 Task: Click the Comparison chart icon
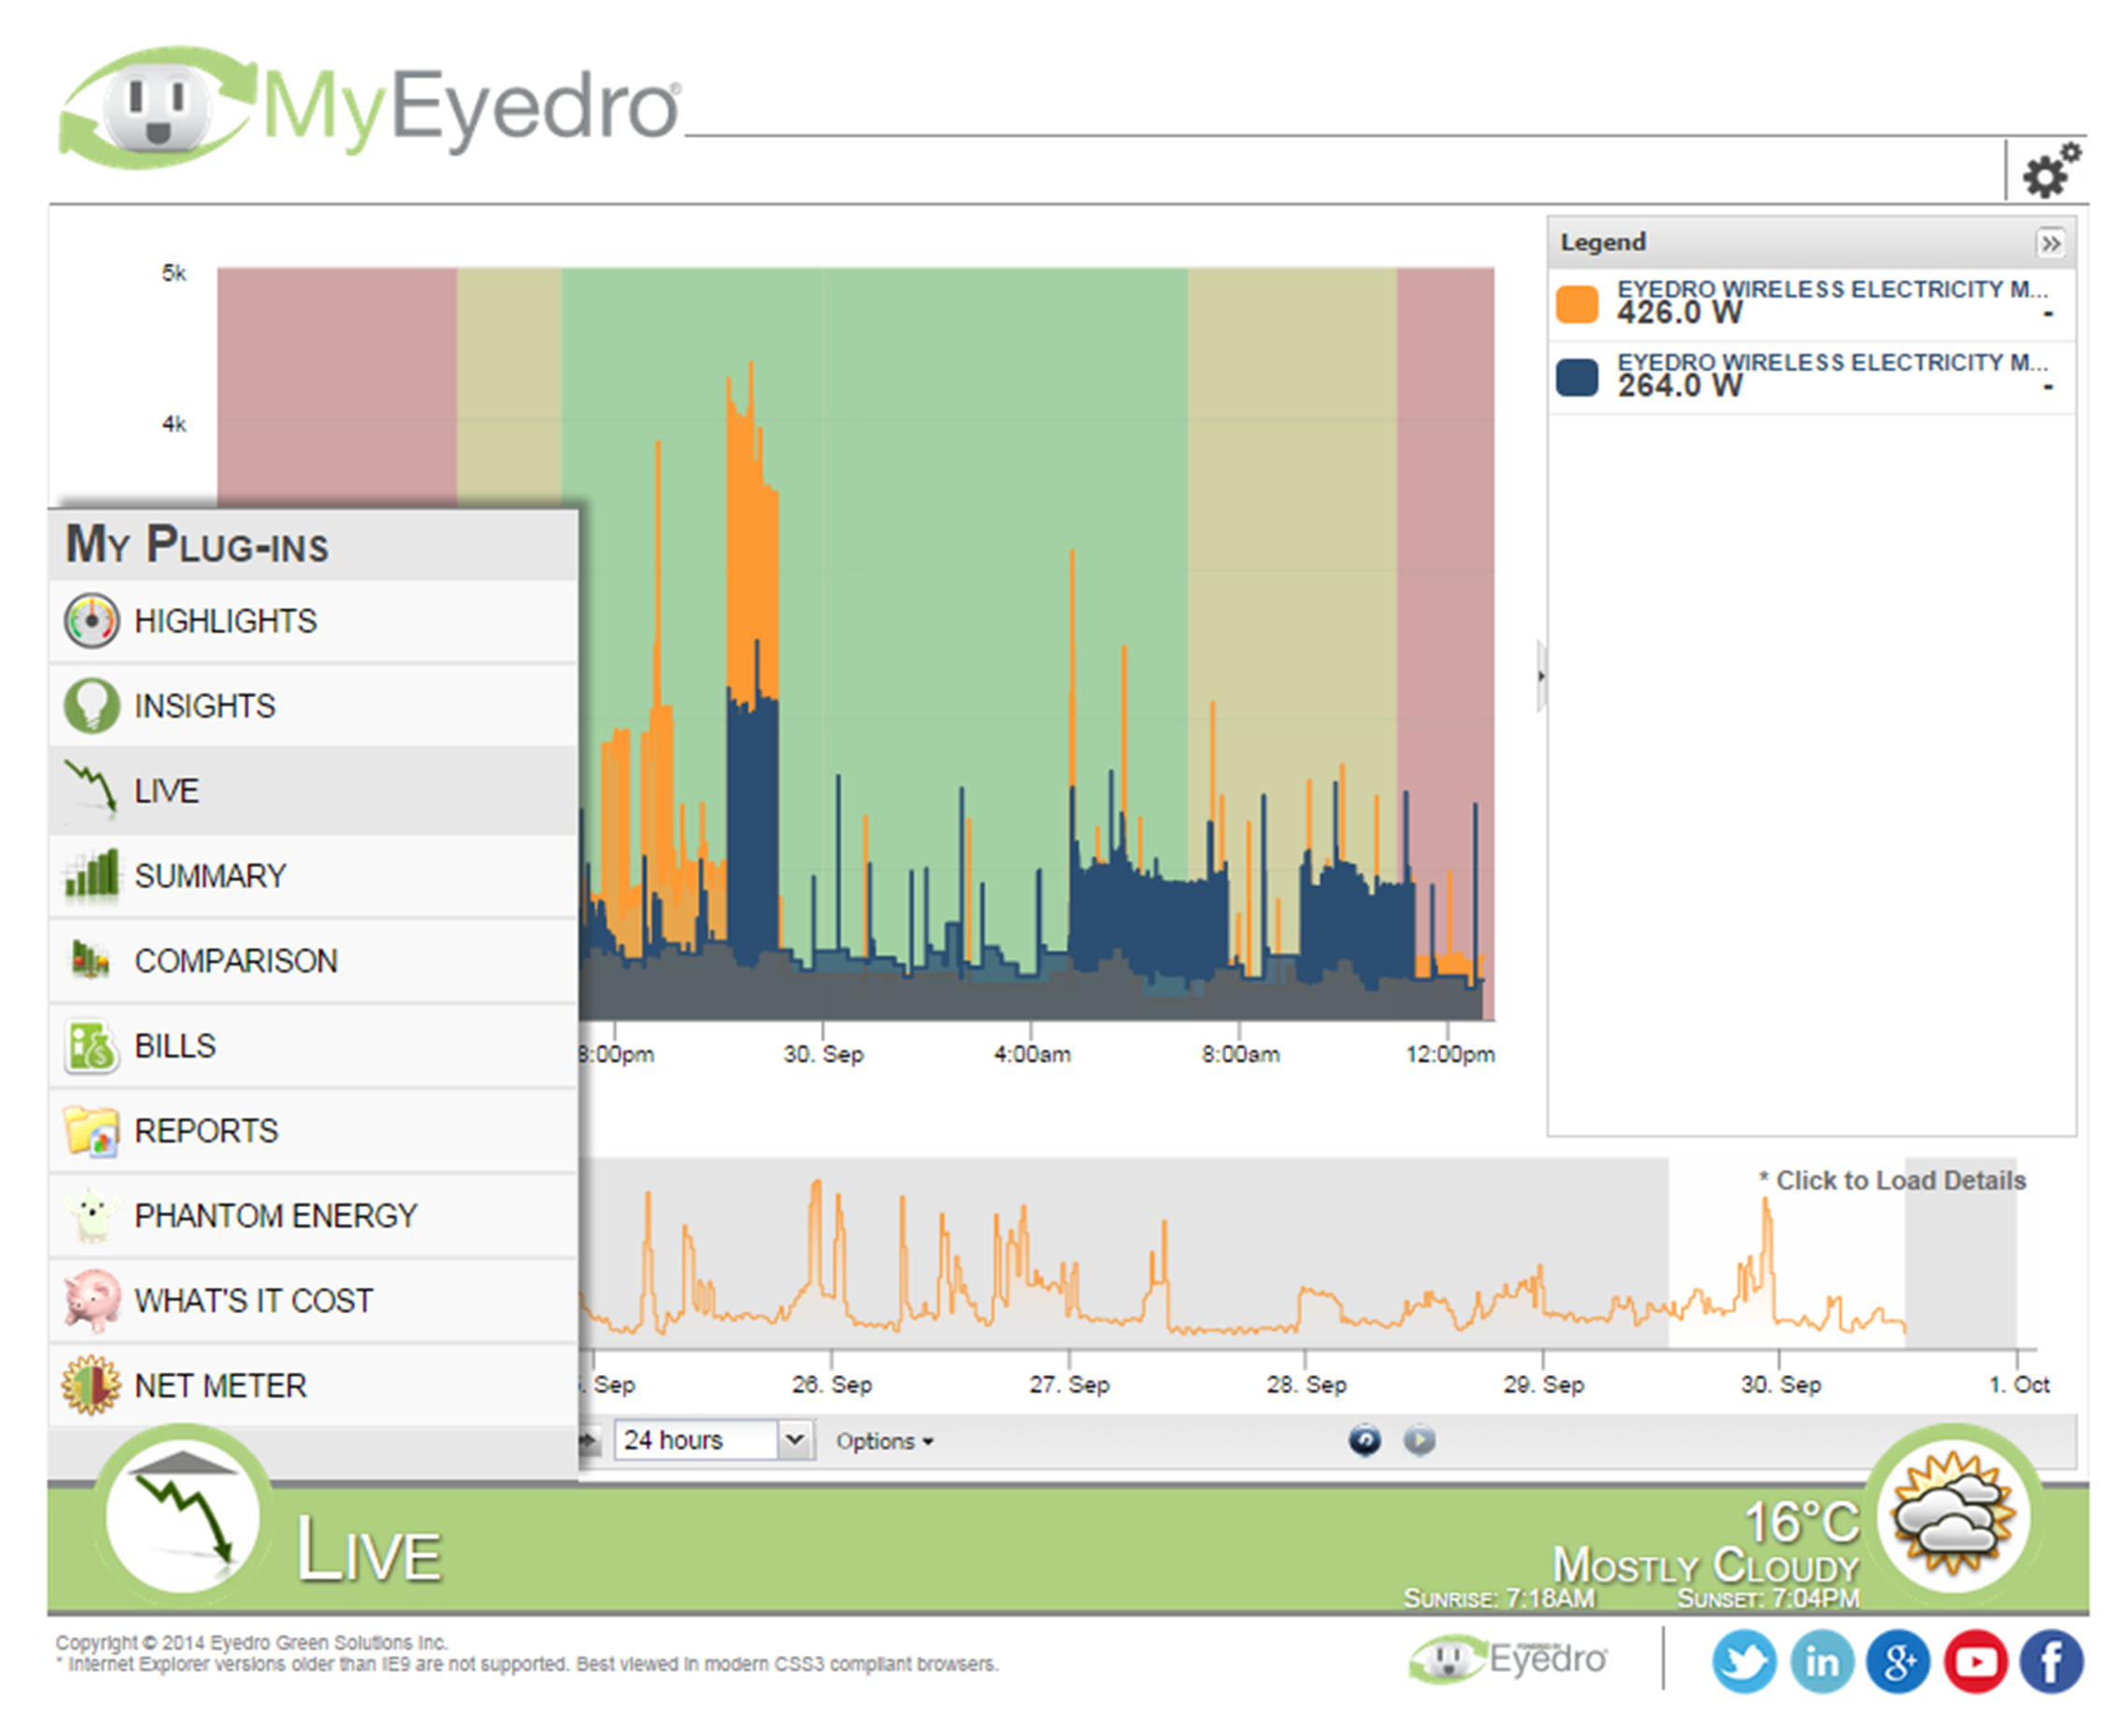pyautogui.click(x=91, y=960)
